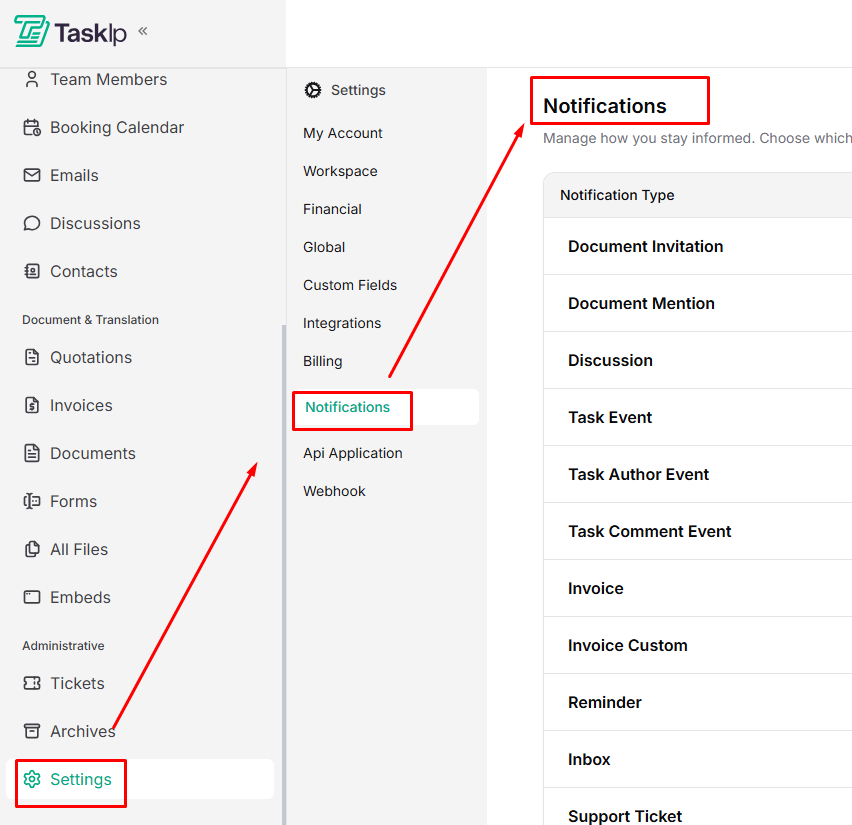
Task: Open Booking Calendar icon in sidebar
Action: pos(32,127)
